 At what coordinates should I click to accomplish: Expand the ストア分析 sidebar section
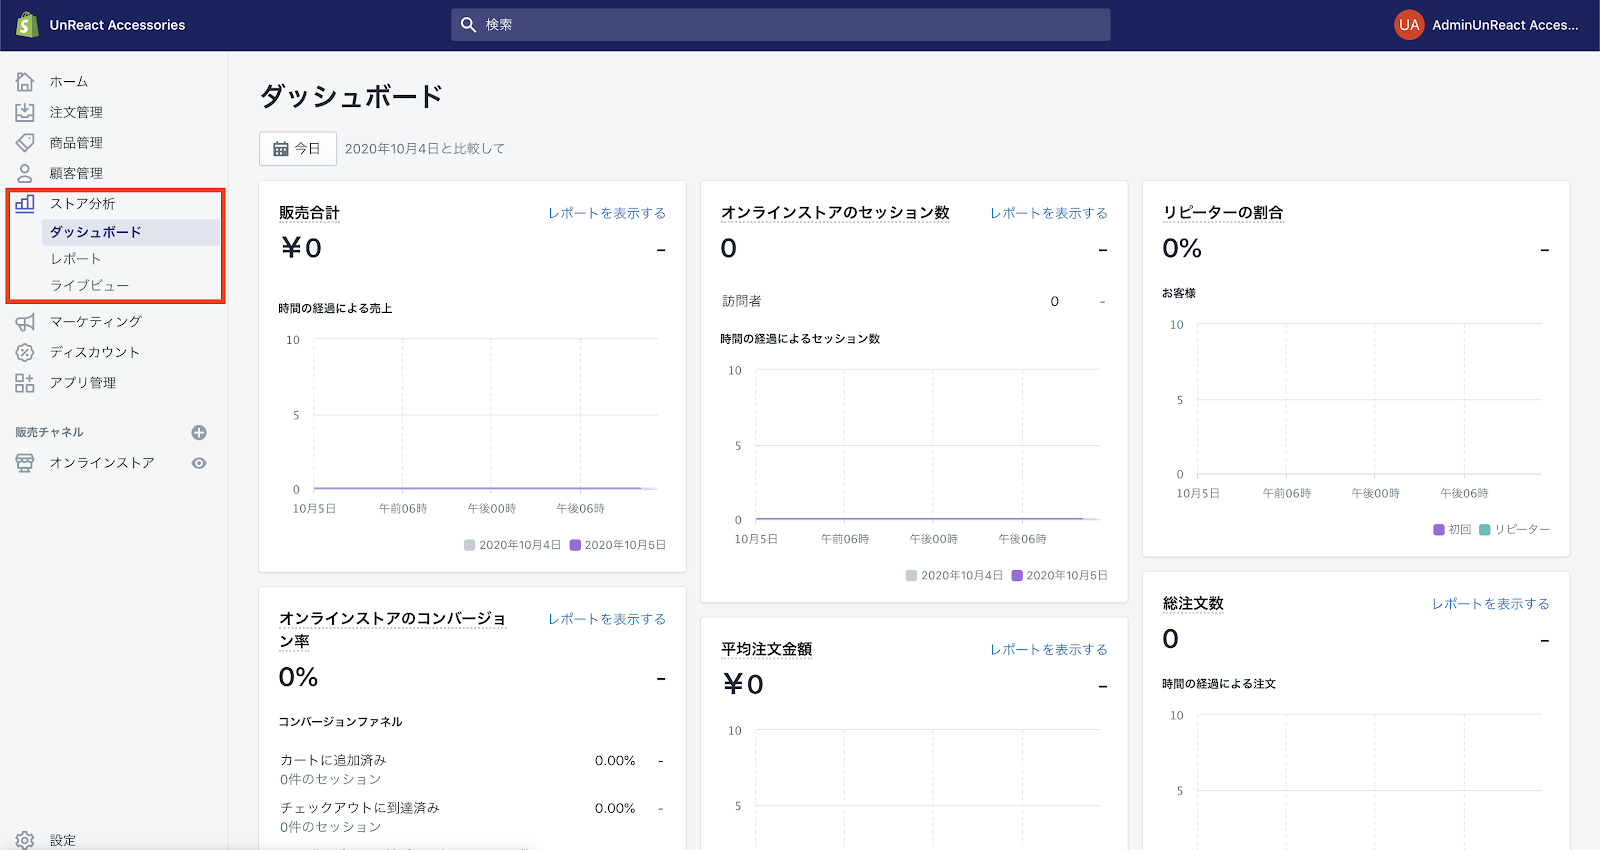pos(82,204)
